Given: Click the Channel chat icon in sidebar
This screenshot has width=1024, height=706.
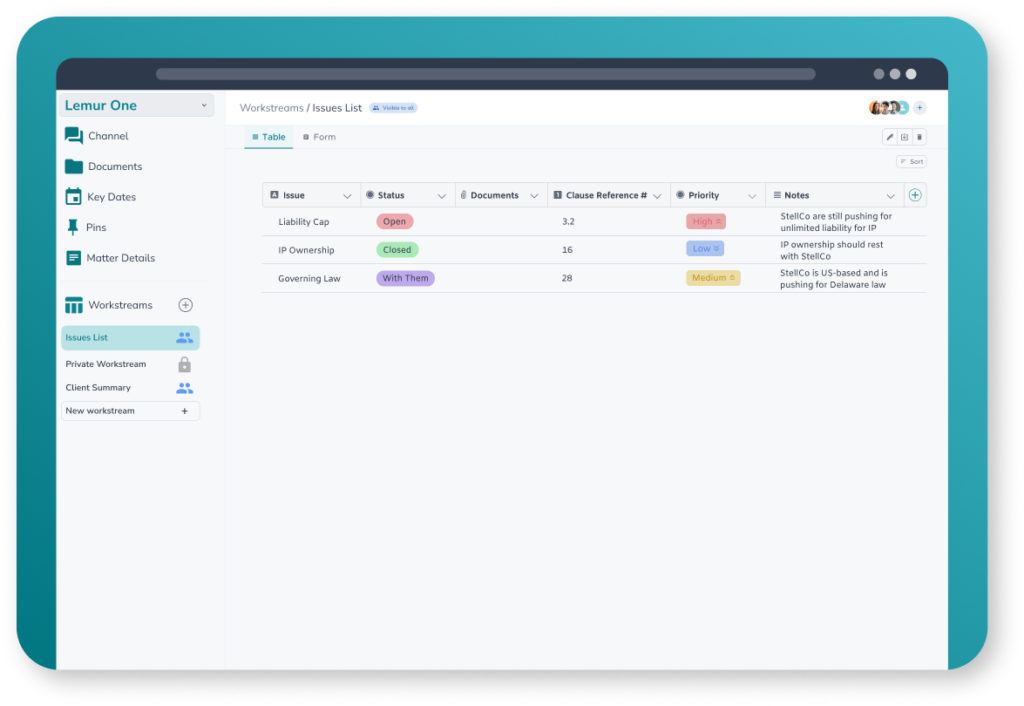Looking at the screenshot, I should click(74, 136).
